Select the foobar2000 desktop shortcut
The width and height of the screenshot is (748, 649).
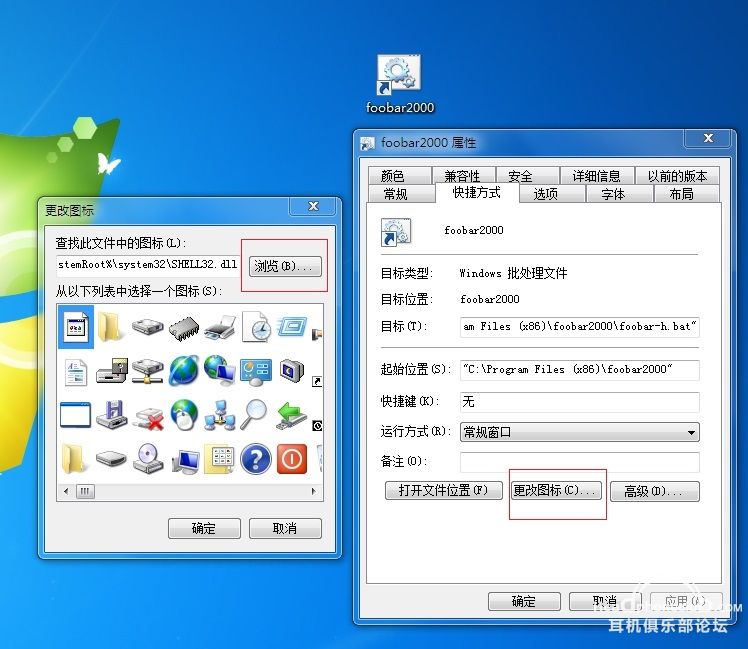click(x=400, y=84)
